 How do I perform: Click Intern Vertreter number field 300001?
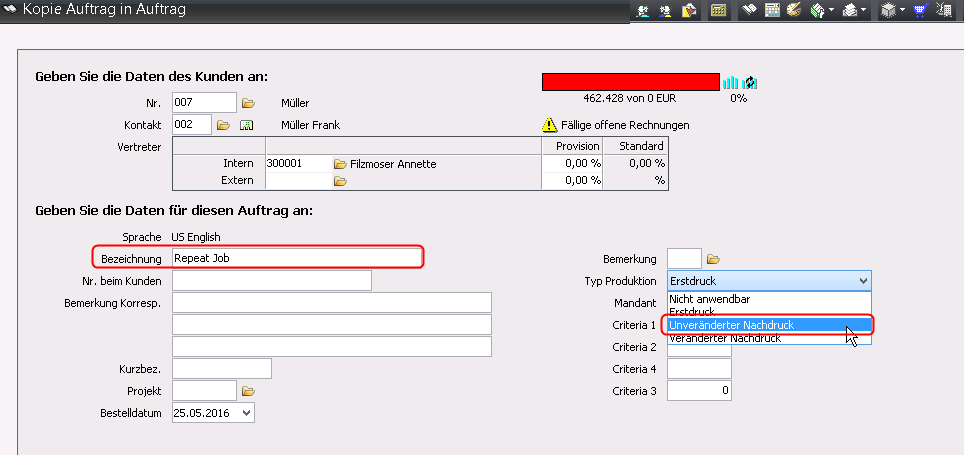click(298, 164)
